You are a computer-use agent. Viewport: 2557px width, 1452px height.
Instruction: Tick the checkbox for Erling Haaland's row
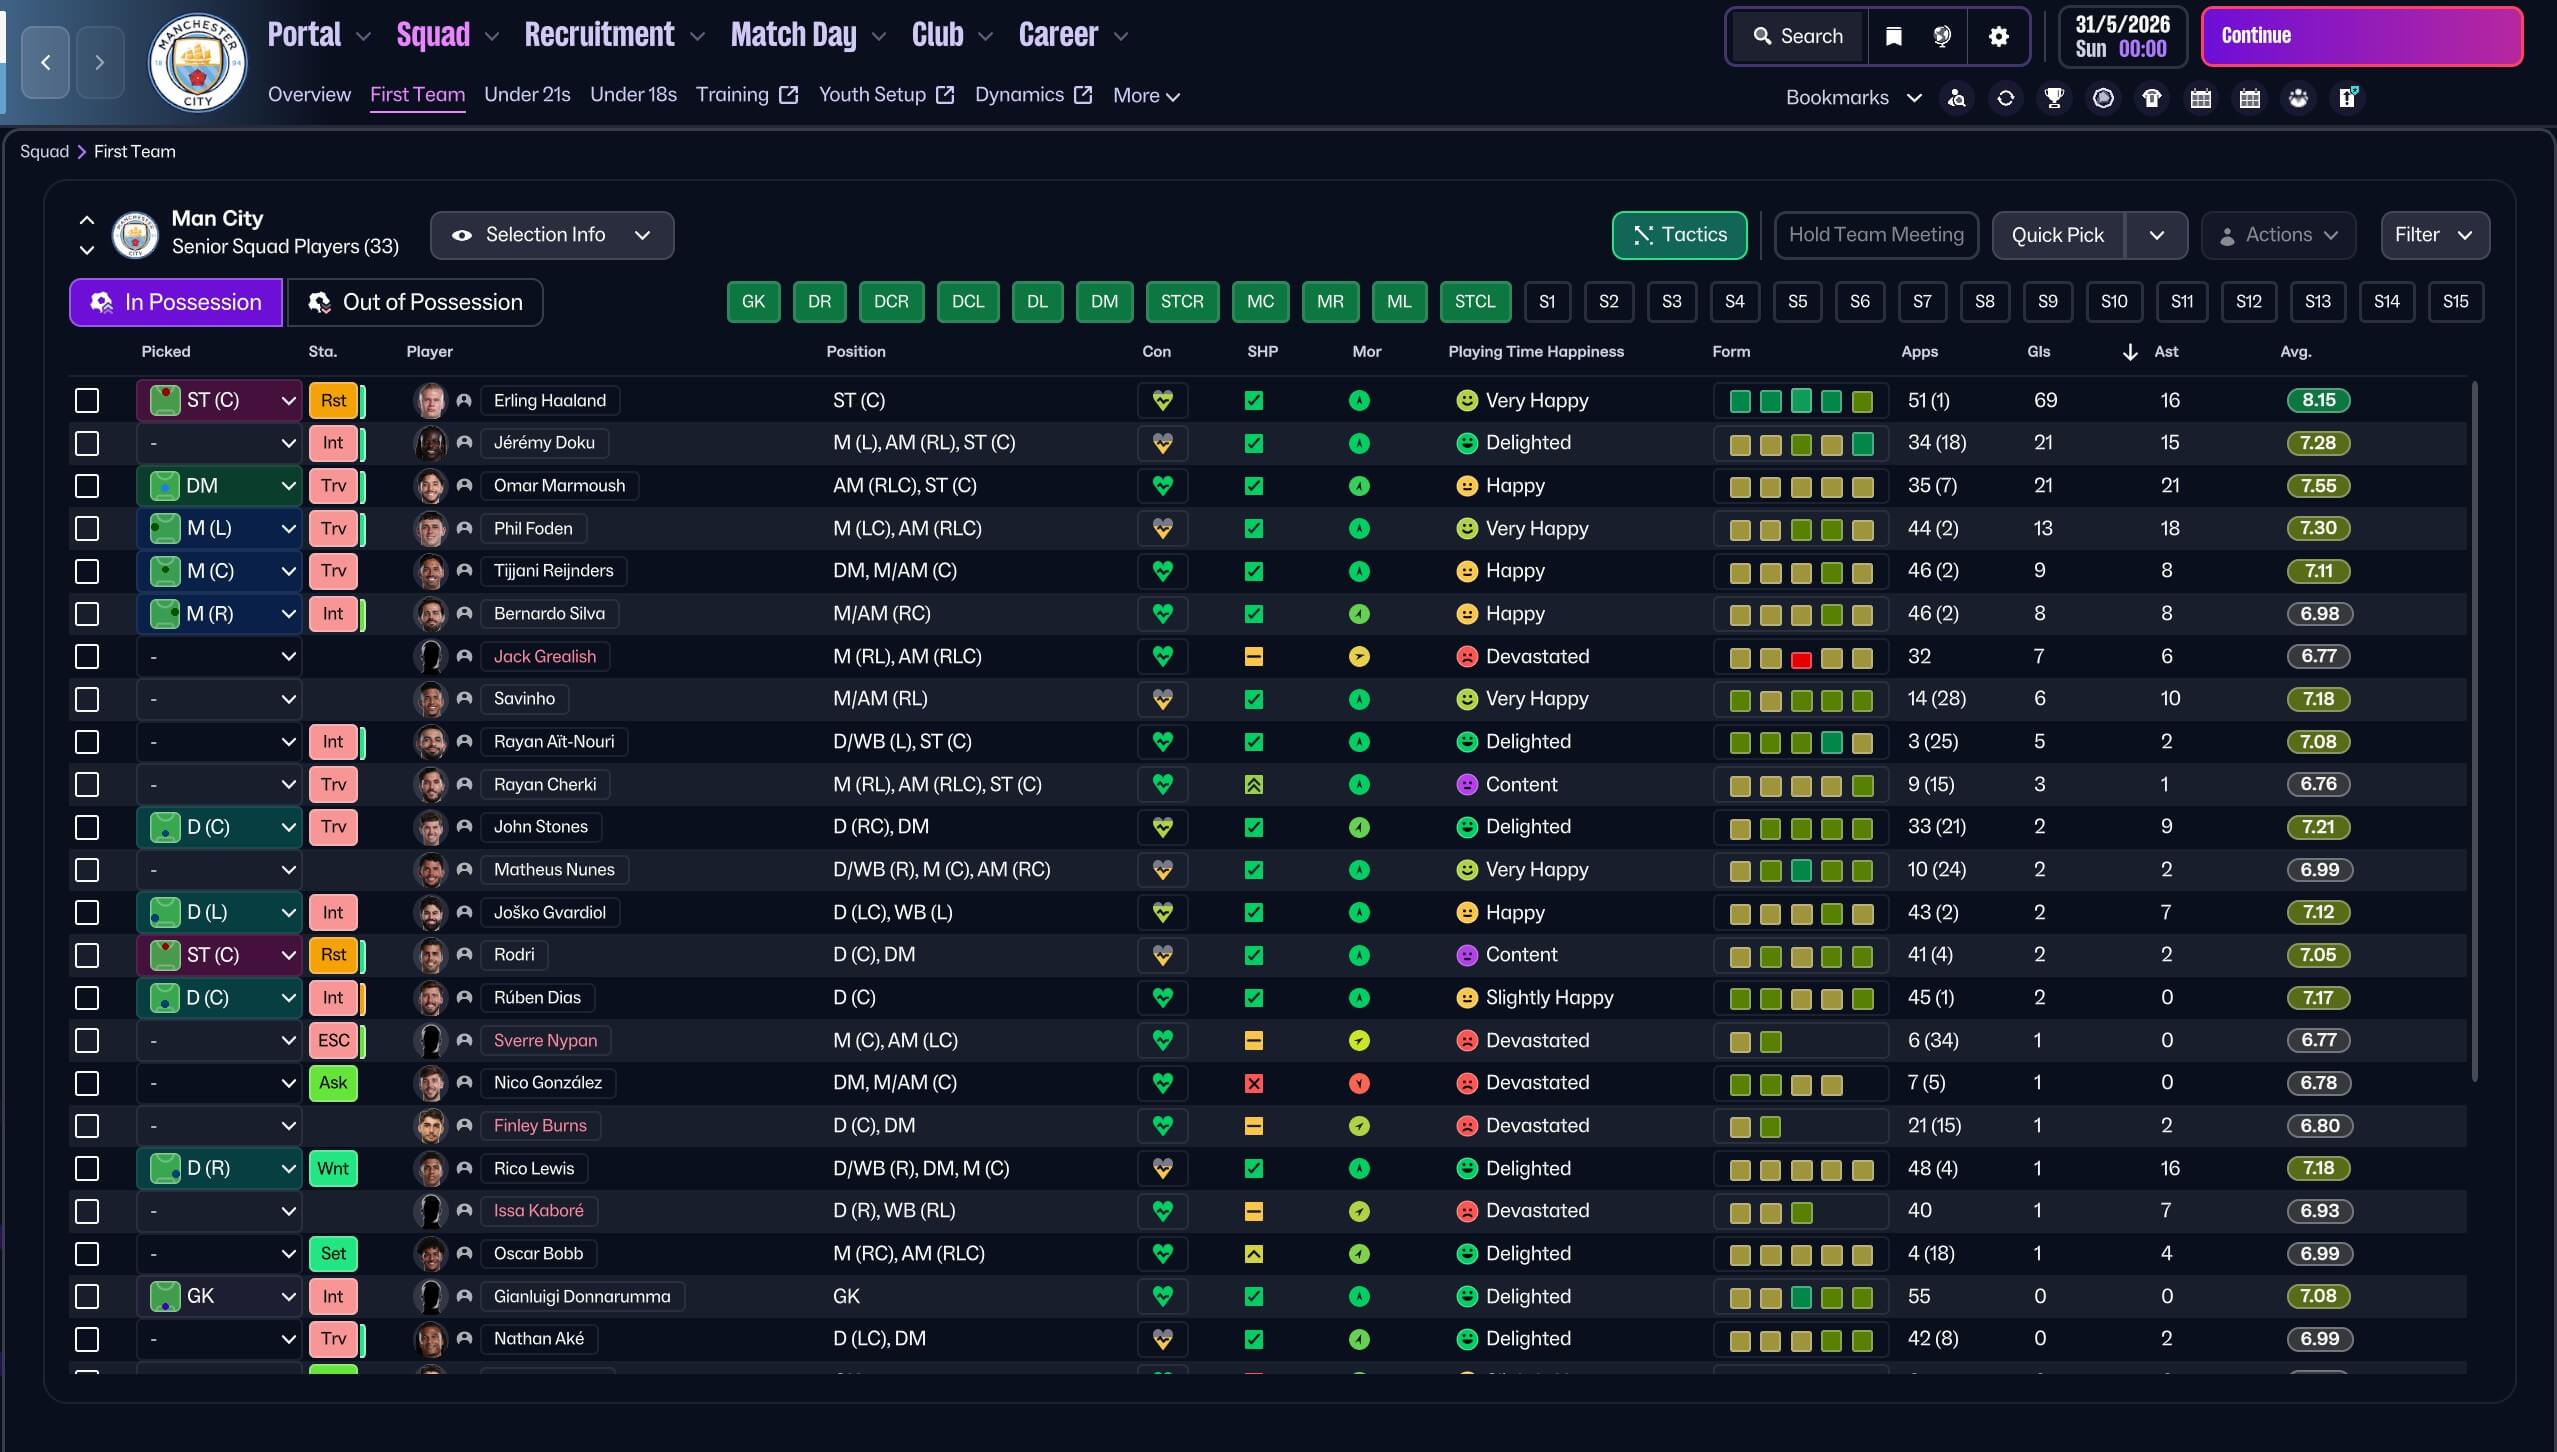click(87, 401)
